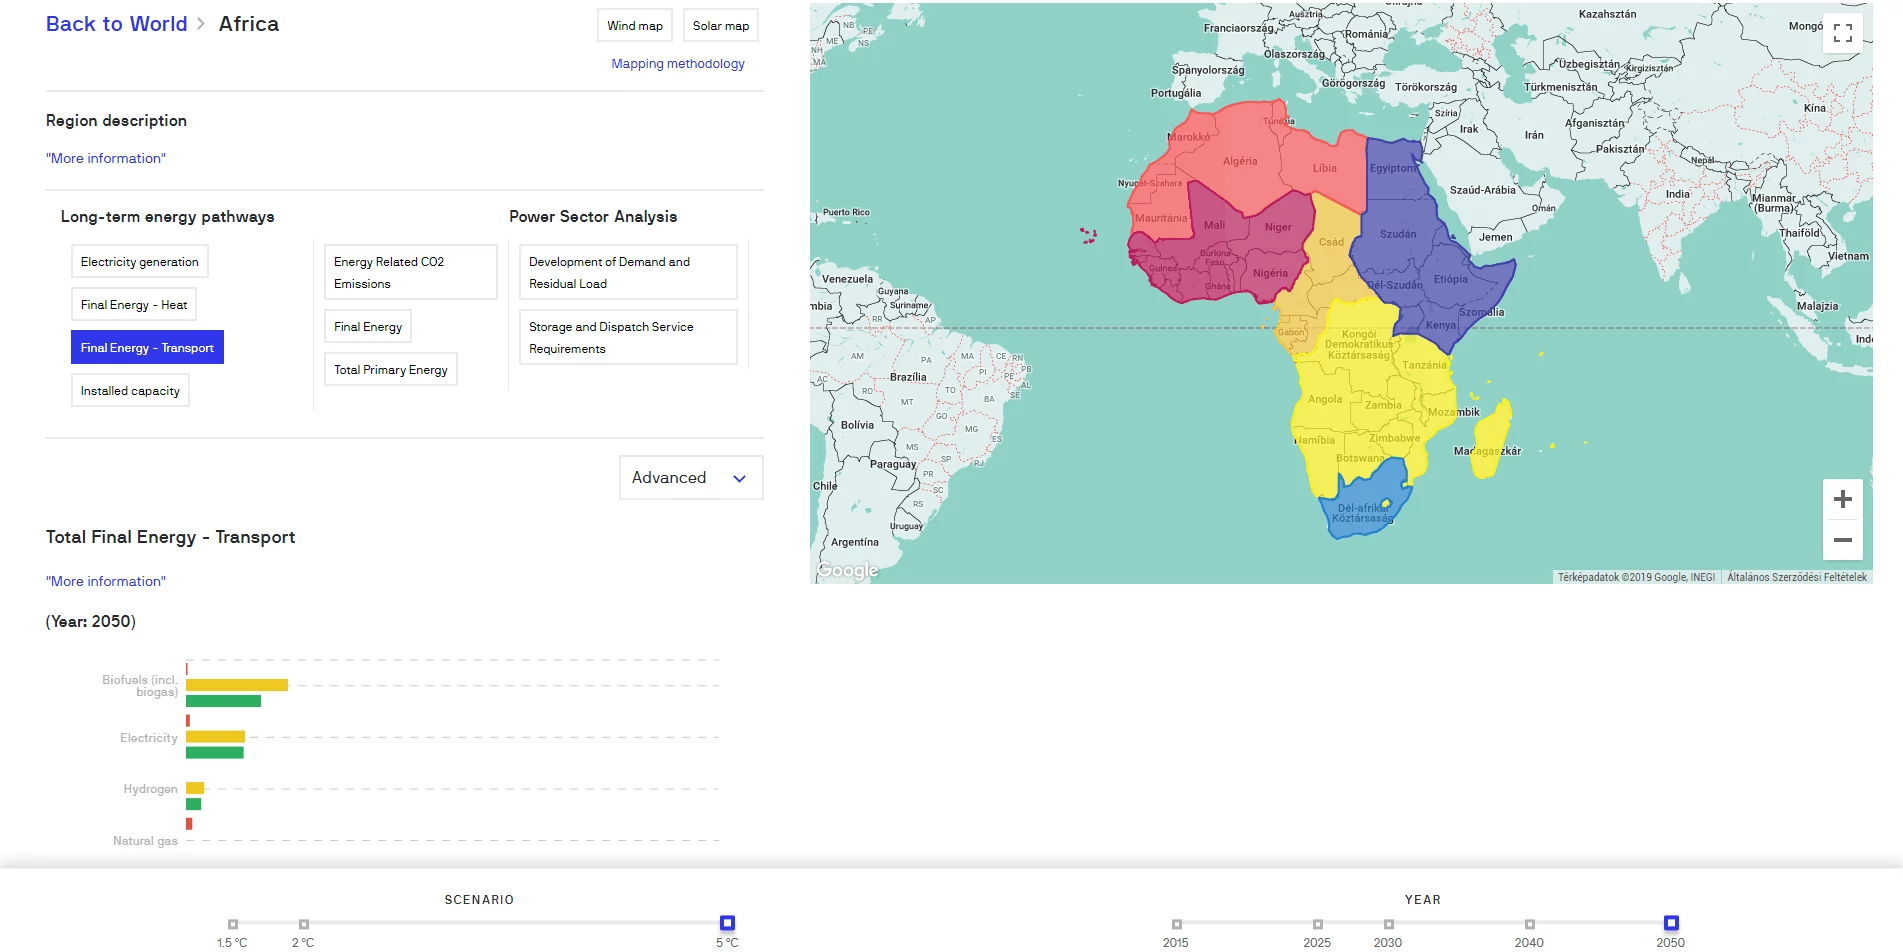Screen dimensions: 1903x952
Task: Set the year to 2015
Action: [1177, 924]
